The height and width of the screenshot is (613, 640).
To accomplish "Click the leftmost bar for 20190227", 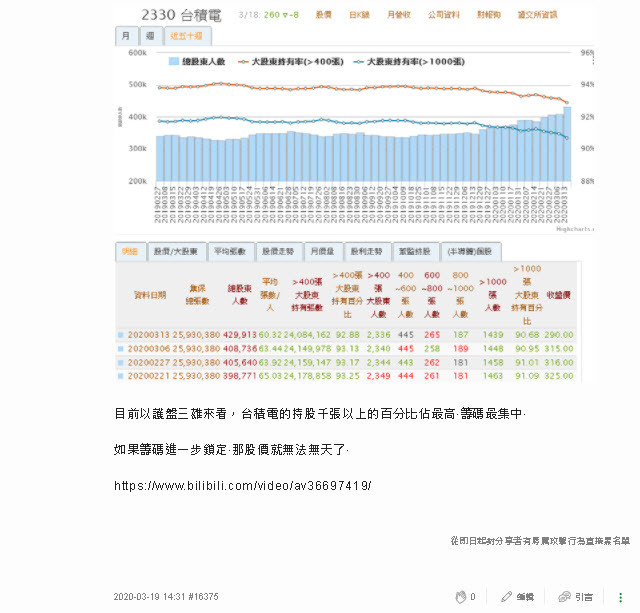I will tap(160, 159).
